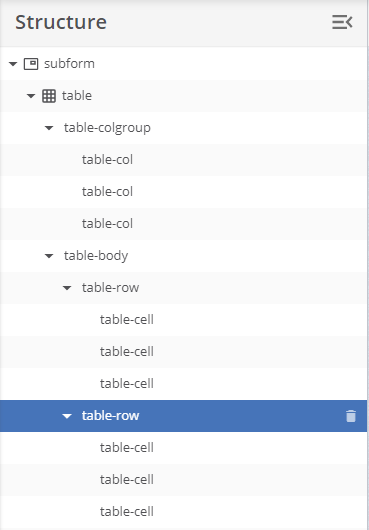Select the second table-col item
Image resolution: width=369 pixels, height=530 pixels.
[x=184, y=192]
